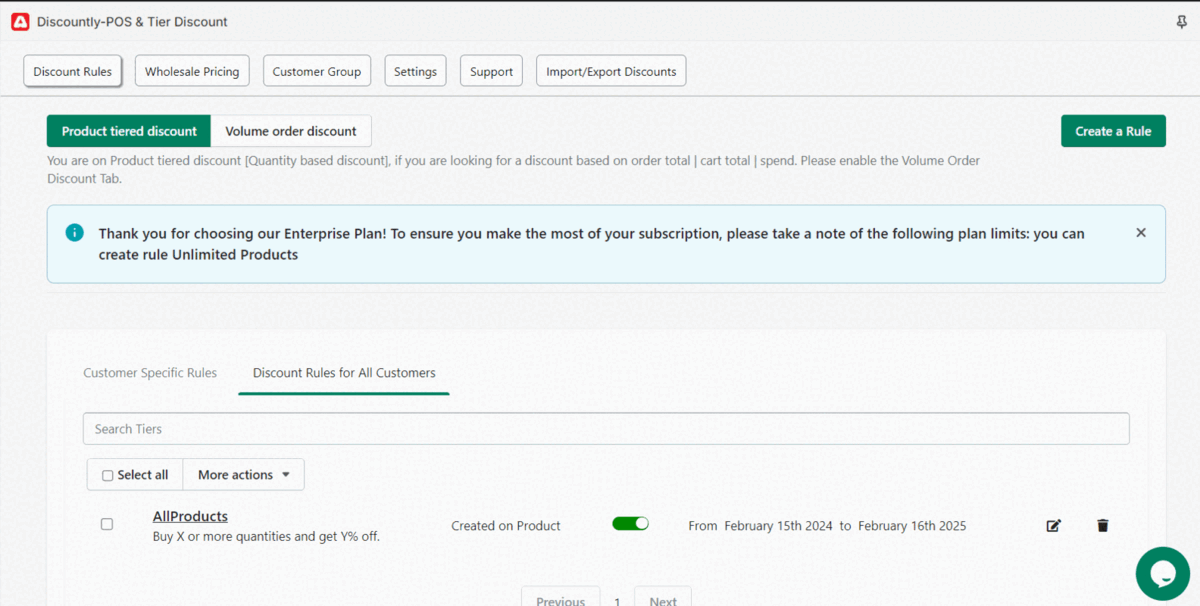Go to Import/Export Discounts

click(611, 72)
